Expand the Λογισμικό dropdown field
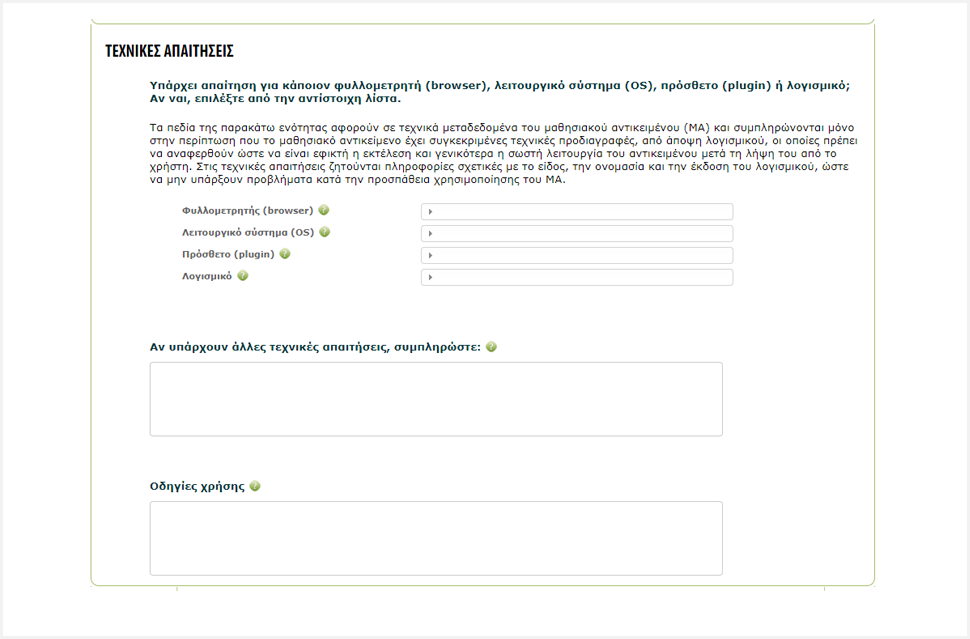Screen dimensions: 970x639 (576, 277)
